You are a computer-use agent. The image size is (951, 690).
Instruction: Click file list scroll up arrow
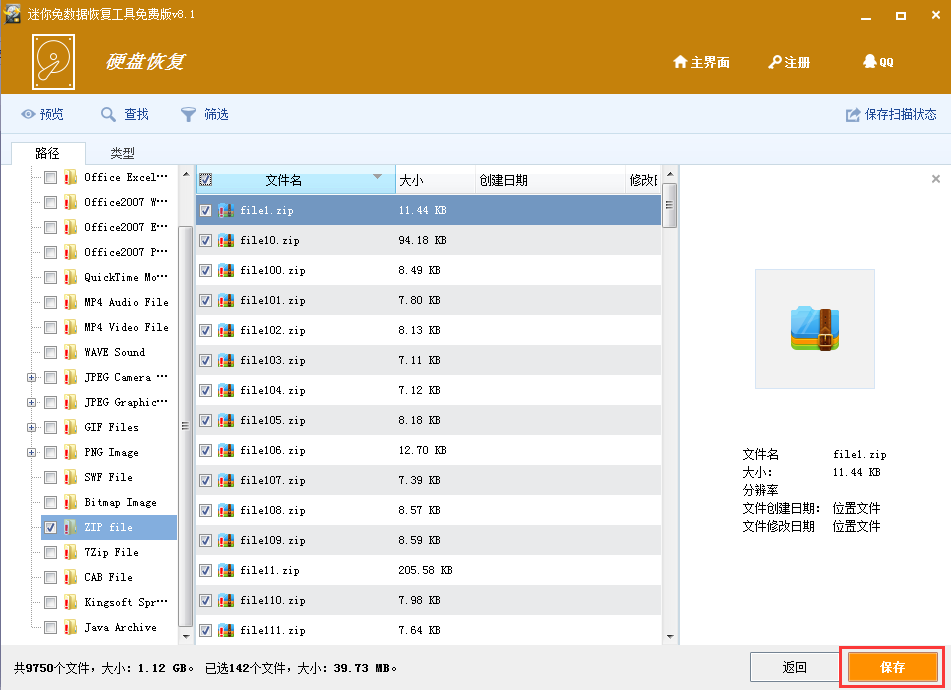[670, 175]
